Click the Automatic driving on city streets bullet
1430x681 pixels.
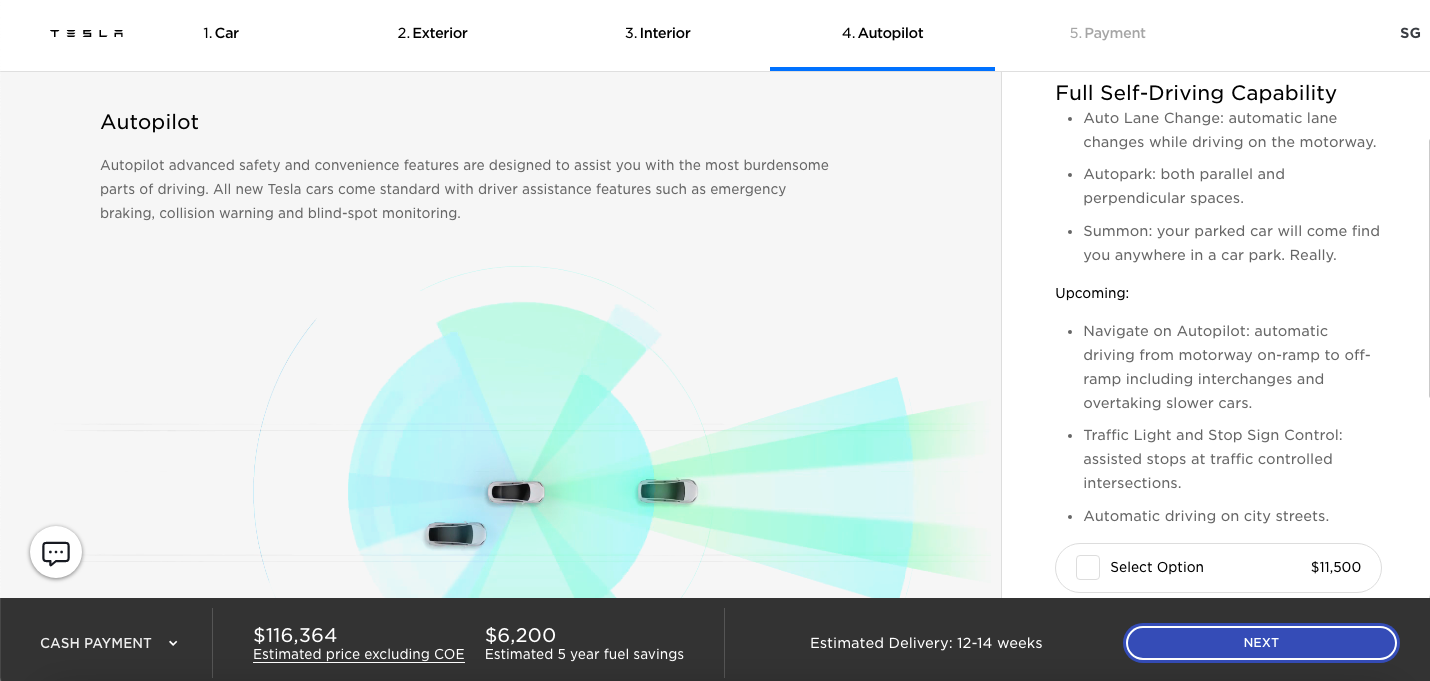coord(1206,516)
